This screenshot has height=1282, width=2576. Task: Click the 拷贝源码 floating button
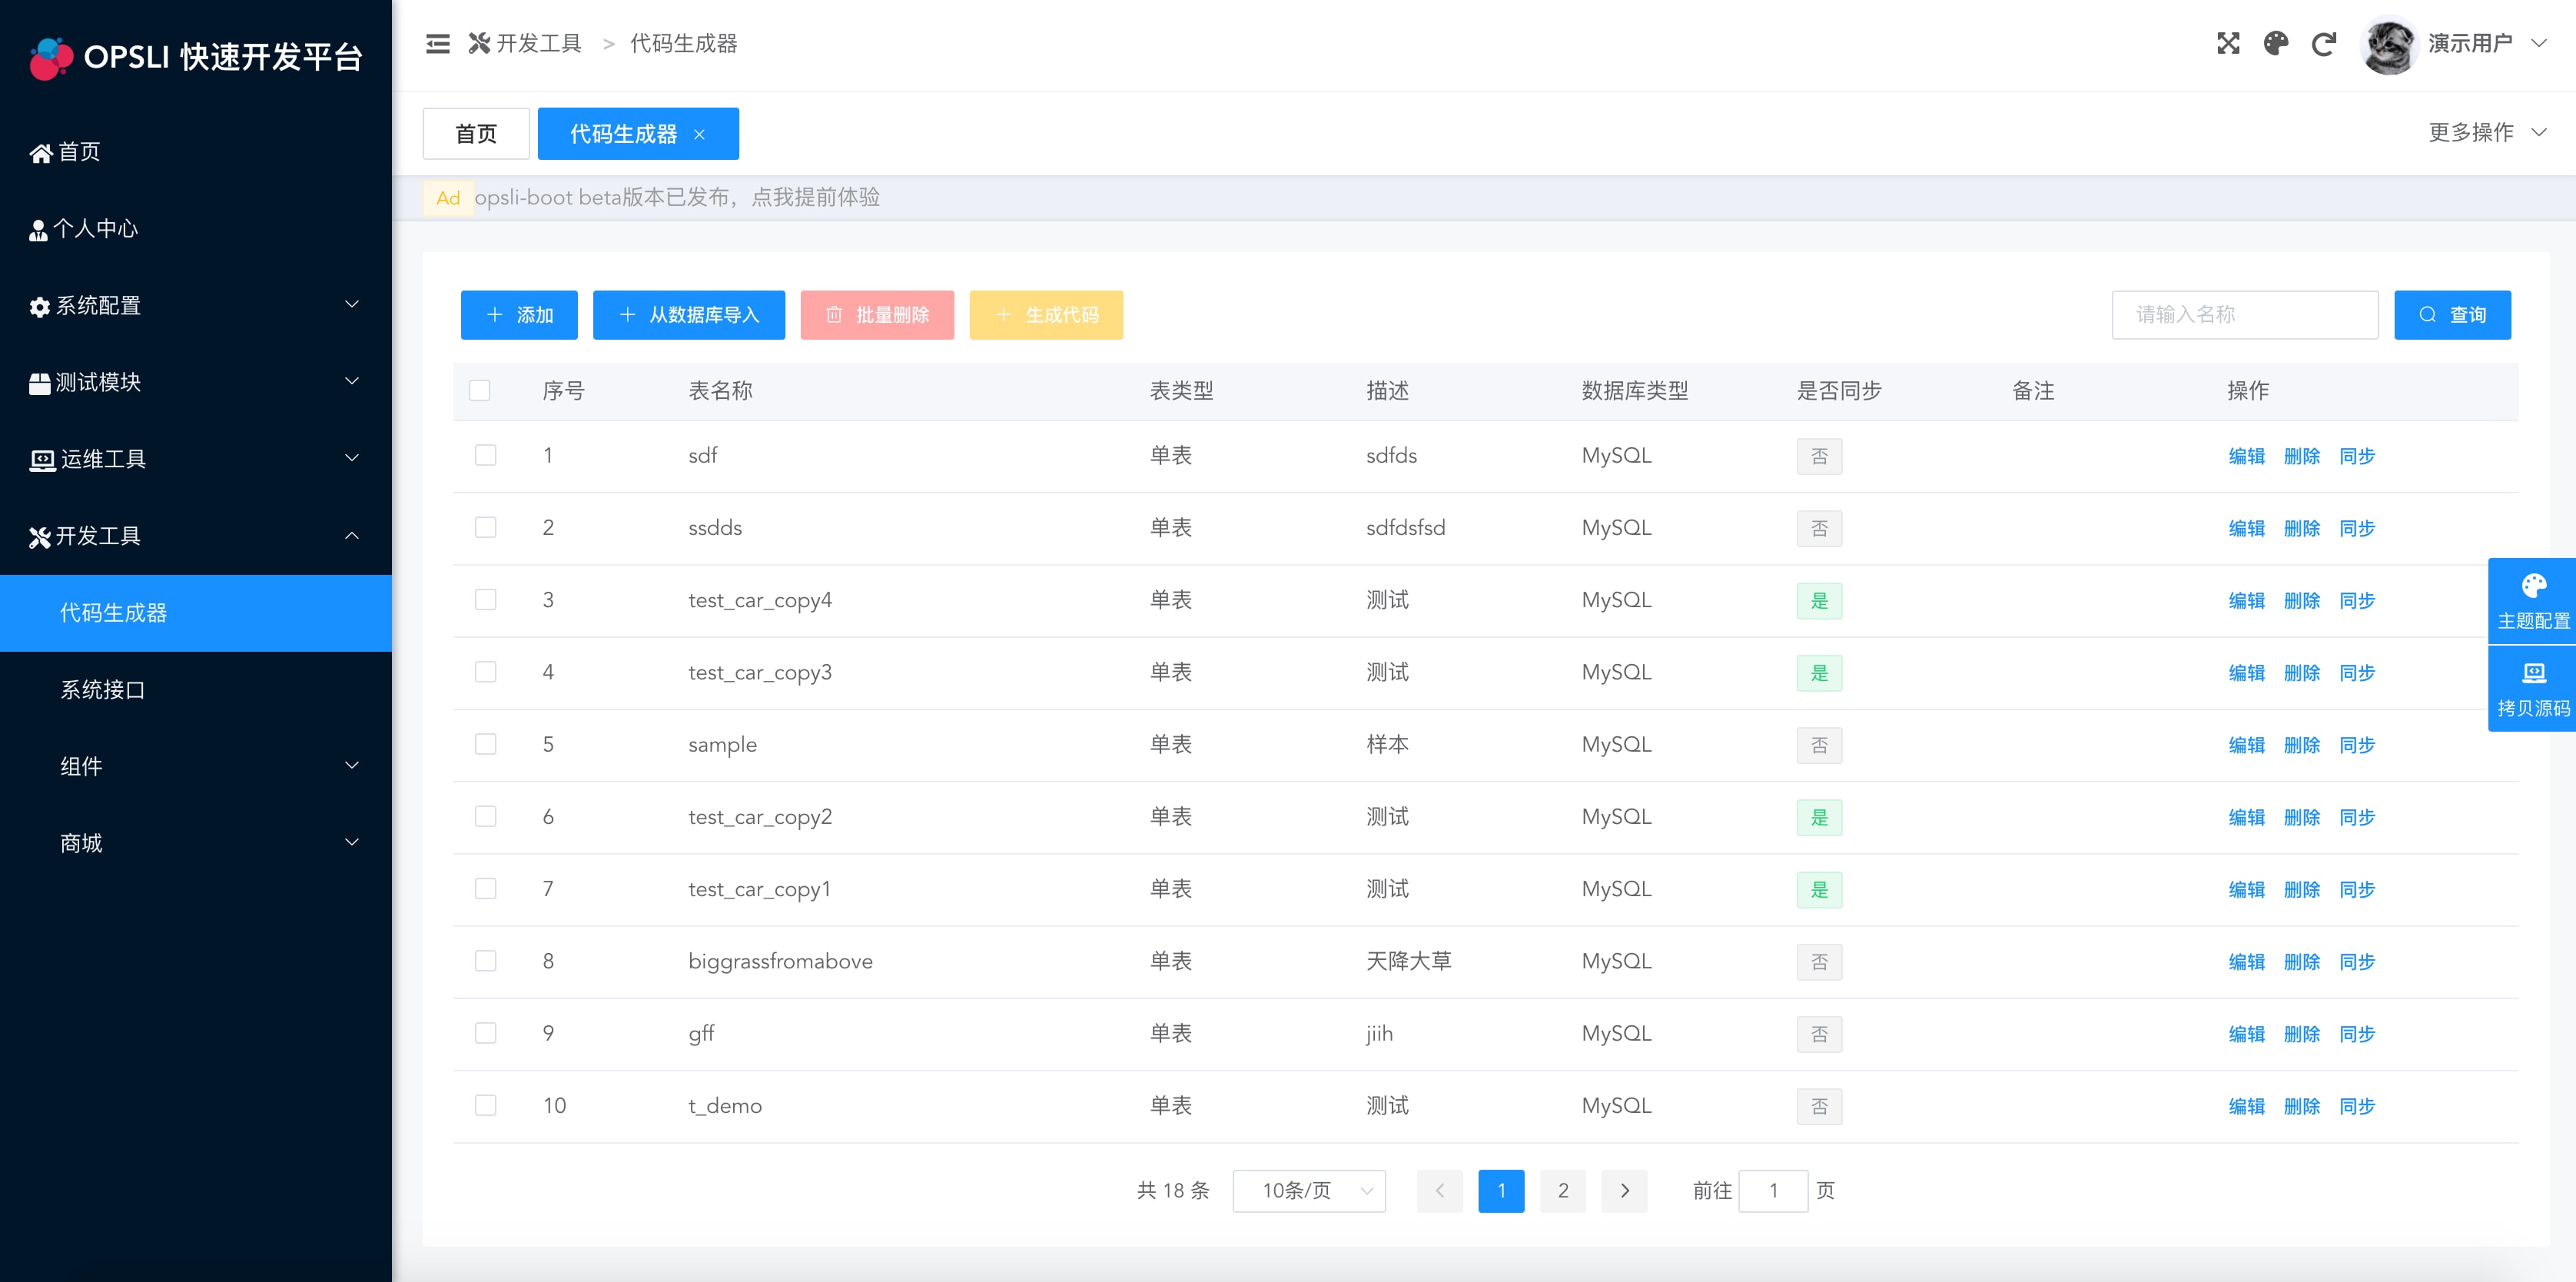(2532, 689)
